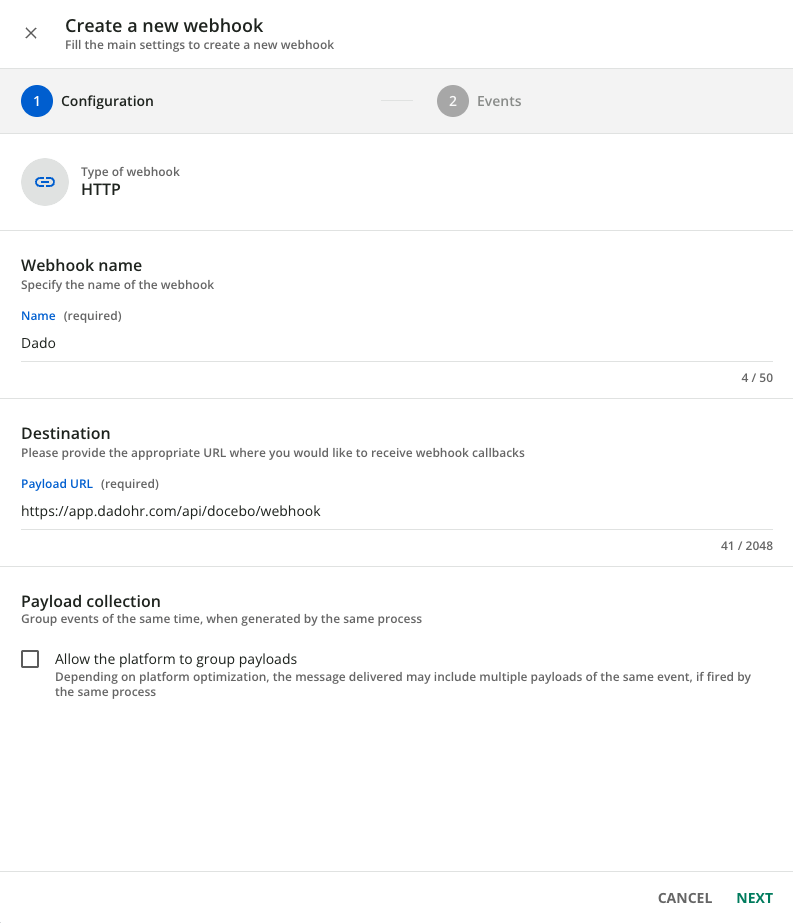Click the Payload collection section heading
The image size is (793, 923).
coord(91,601)
